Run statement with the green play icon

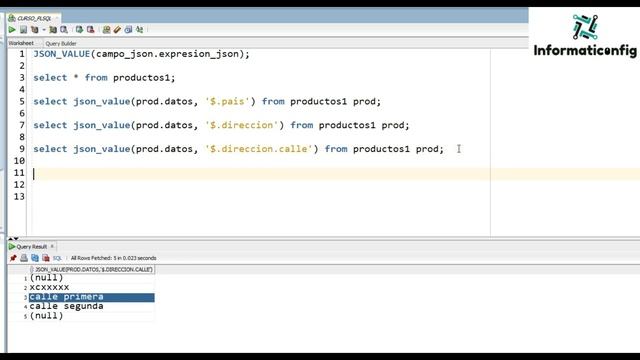click(12, 29)
